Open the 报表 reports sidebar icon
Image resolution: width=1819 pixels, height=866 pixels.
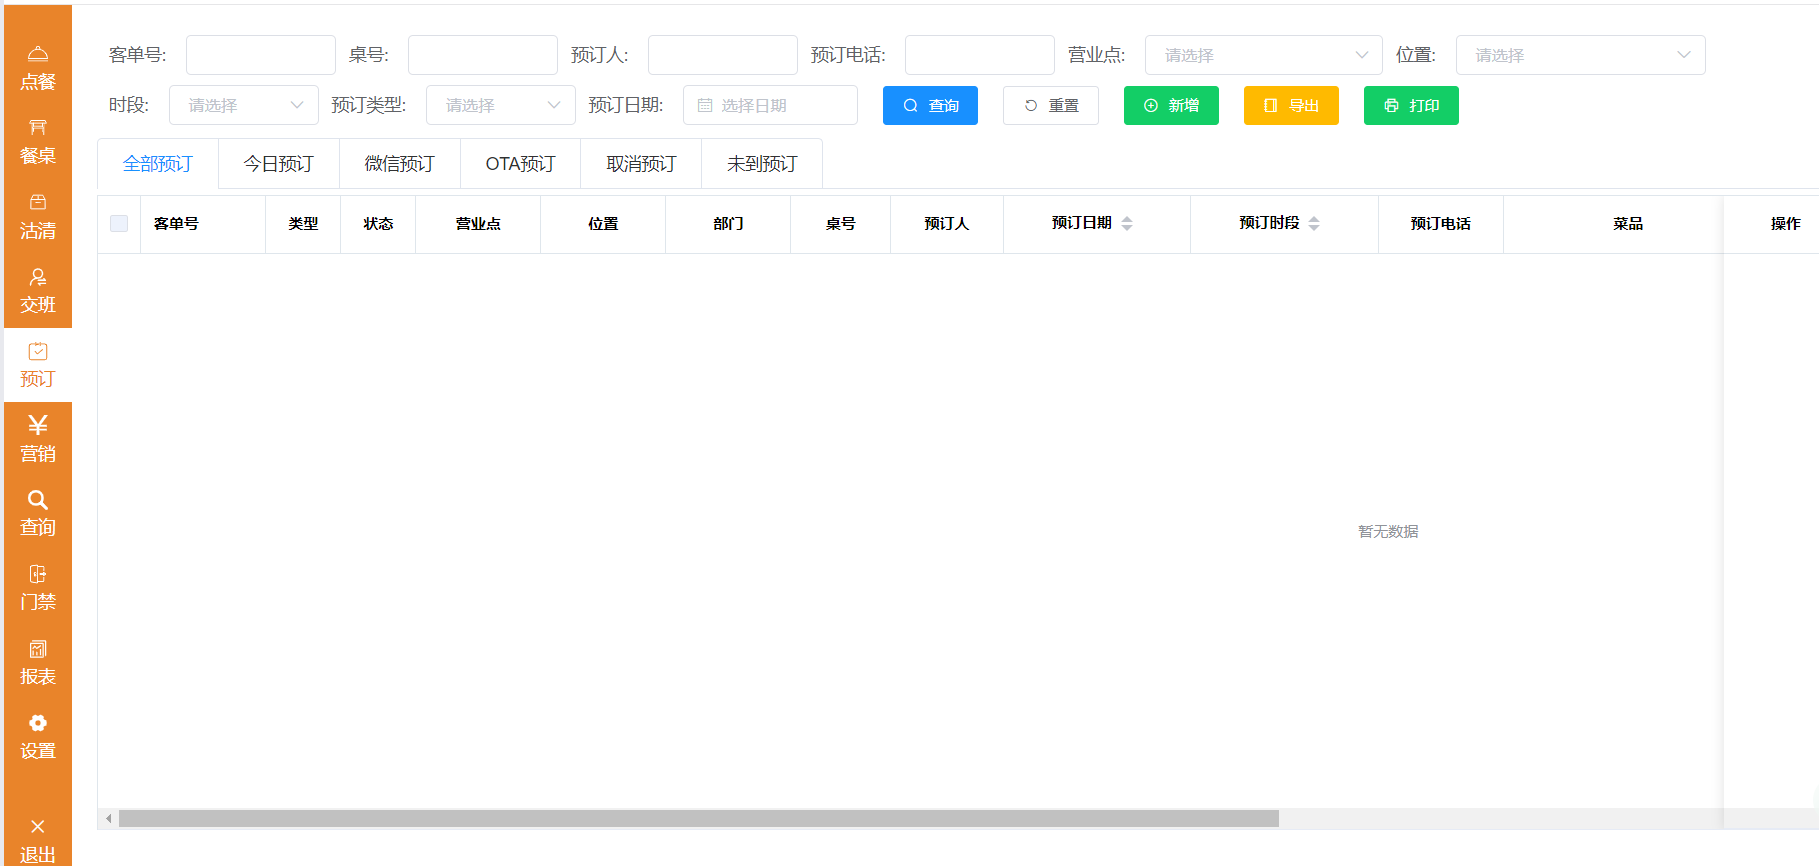point(38,662)
